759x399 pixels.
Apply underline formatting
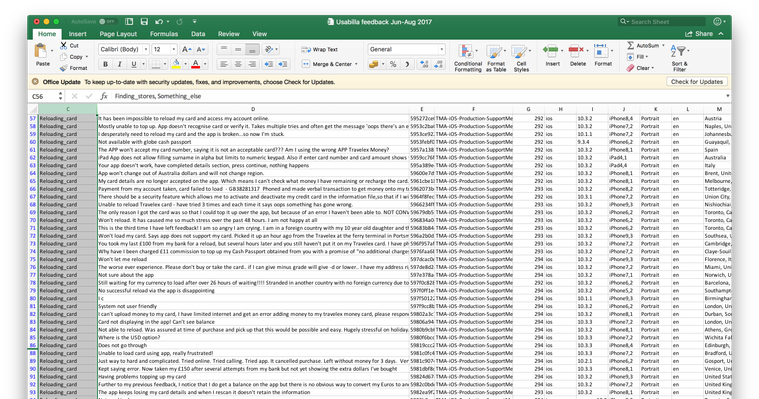[134, 64]
